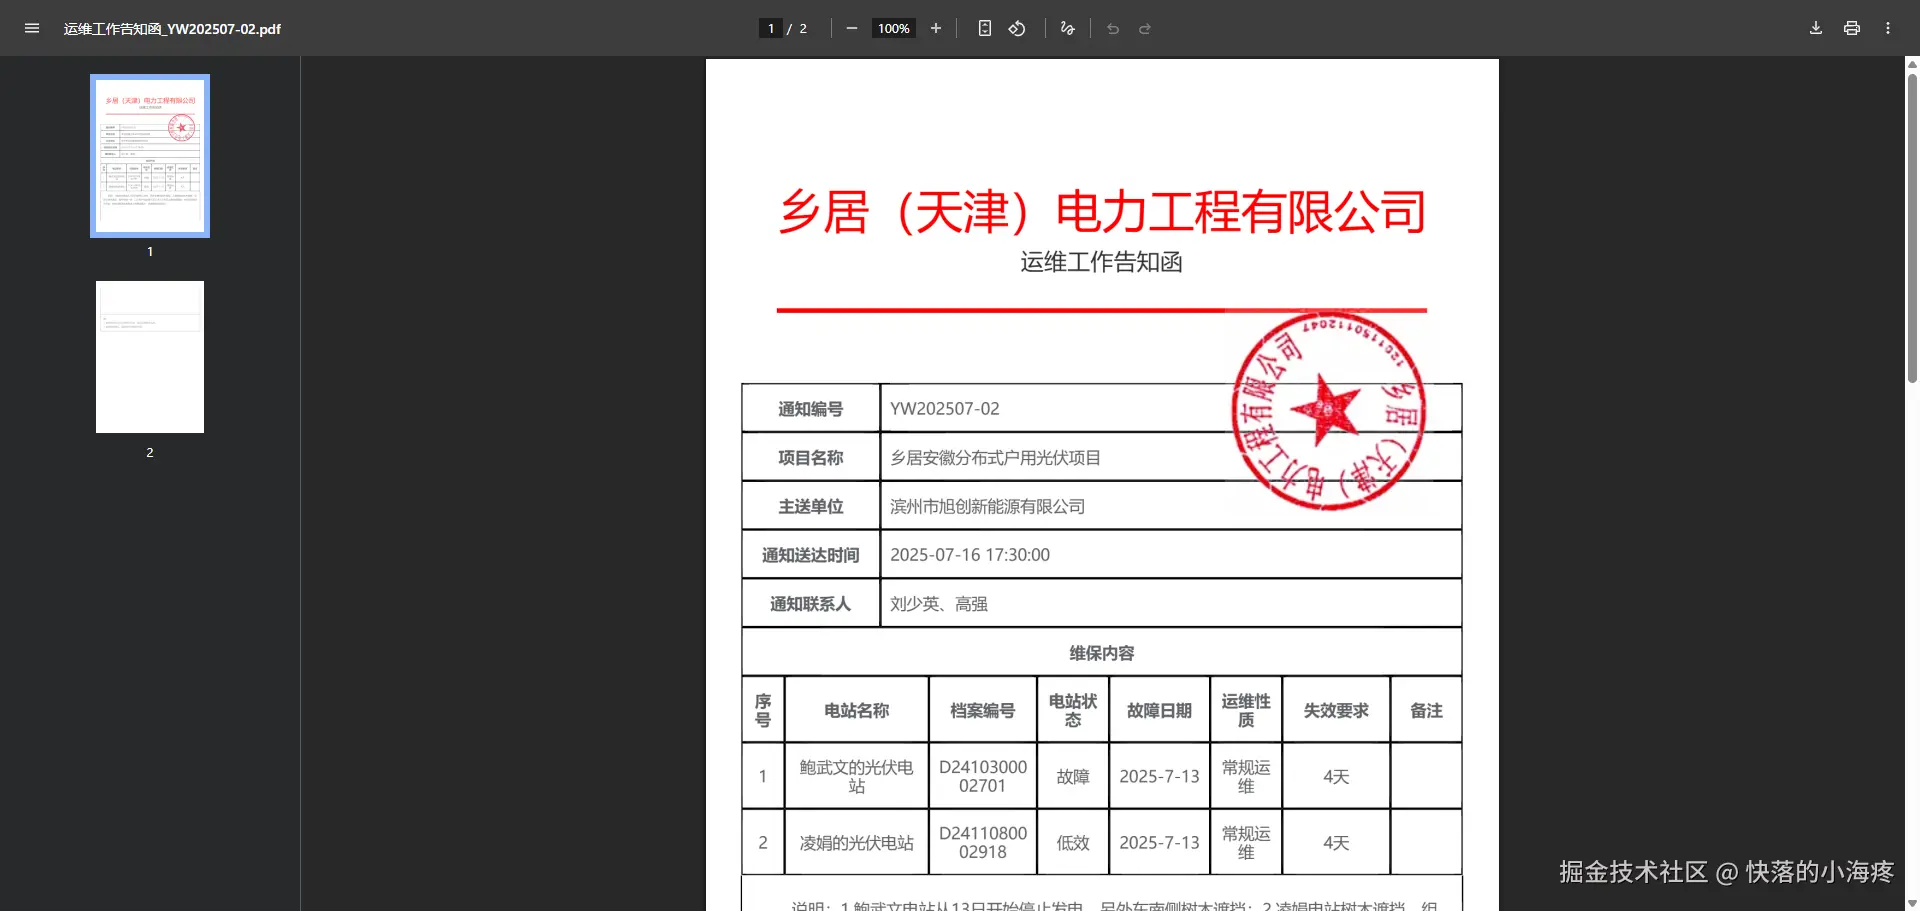1920x911 pixels.
Task: Click the station name 凌娟的光伏电站
Action: click(x=857, y=843)
